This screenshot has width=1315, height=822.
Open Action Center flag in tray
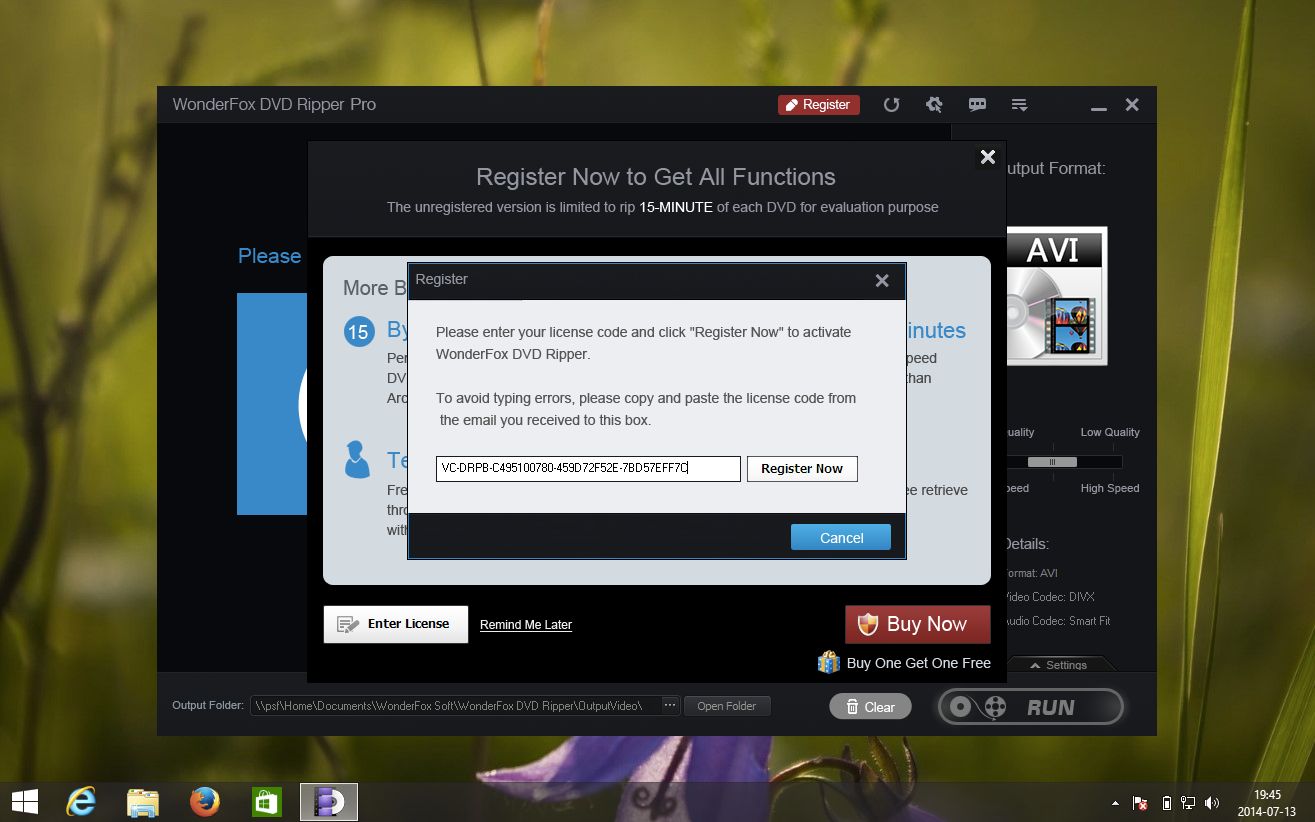[x=1140, y=803]
